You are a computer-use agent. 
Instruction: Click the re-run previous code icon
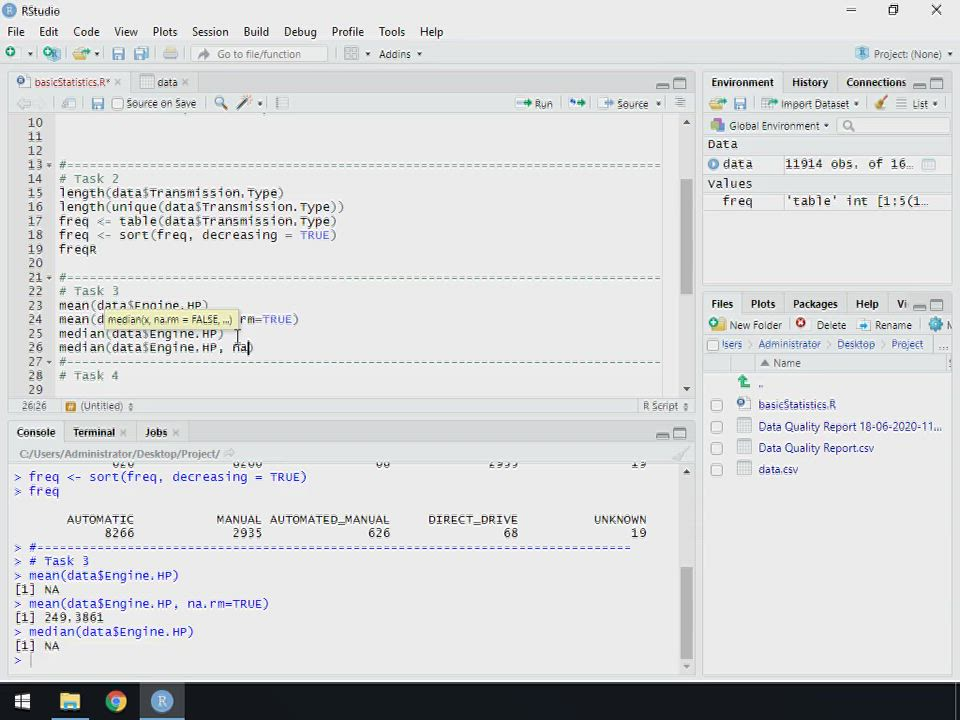click(x=577, y=103)
